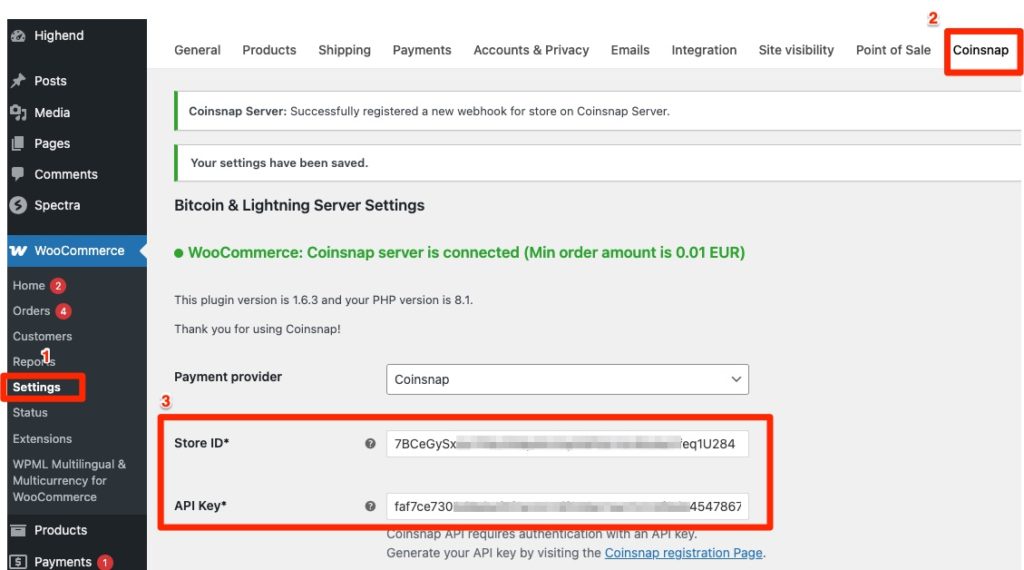1024x570 pixels.
Task: Click the Thank you for using Coinsnap text
Action: pyautogui.click(x=257, y=329)
